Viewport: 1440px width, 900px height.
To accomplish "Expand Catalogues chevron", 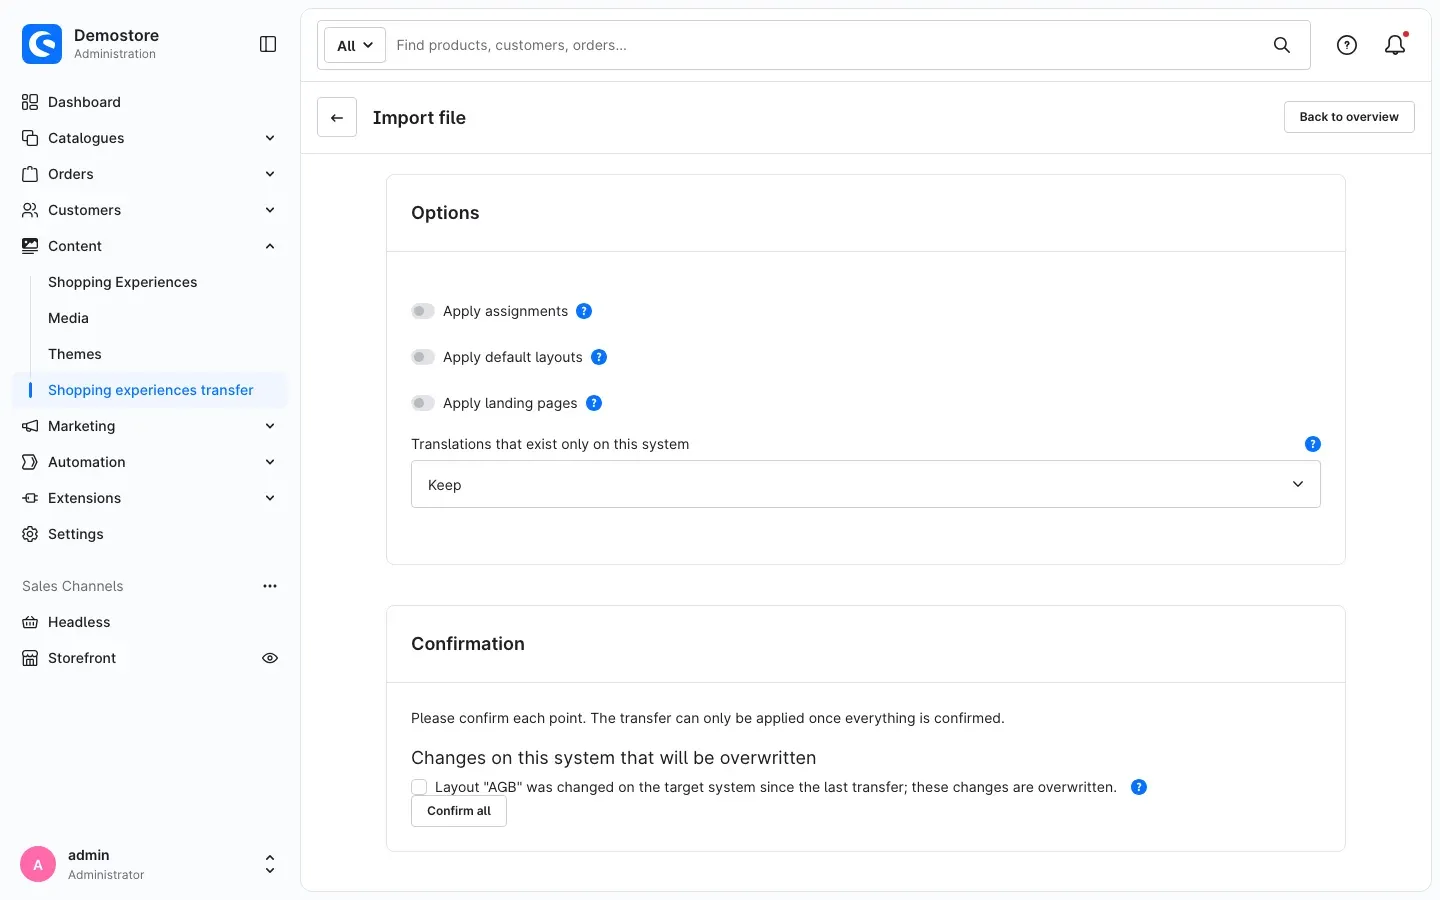I will click(x=270, y=138).
